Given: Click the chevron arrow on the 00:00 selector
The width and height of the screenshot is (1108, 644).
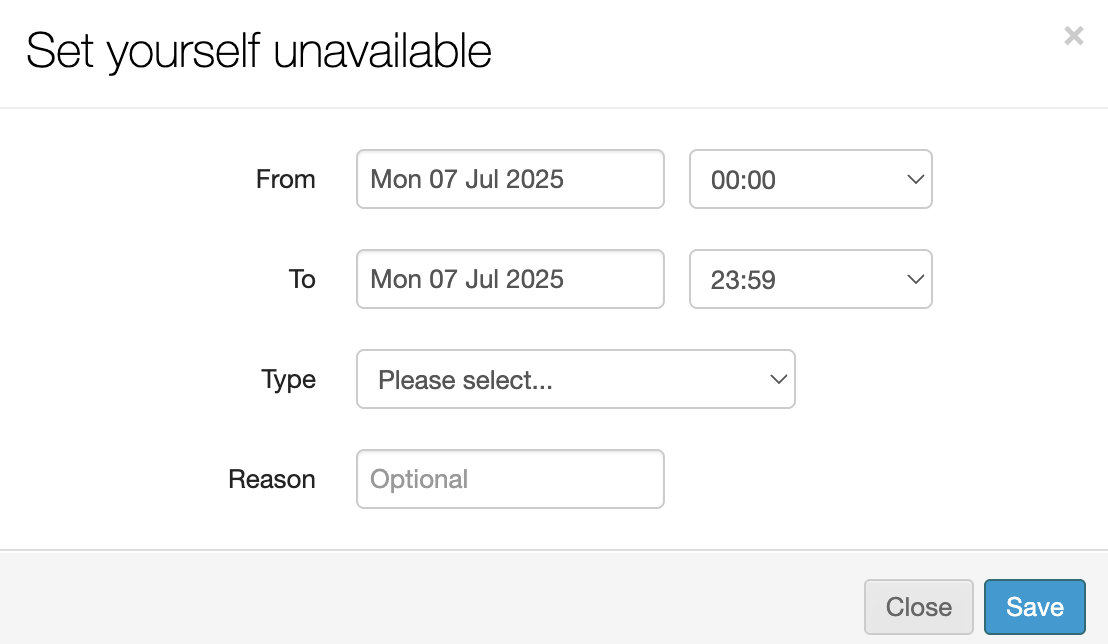Looking at the screenshot, I should 914,179.
